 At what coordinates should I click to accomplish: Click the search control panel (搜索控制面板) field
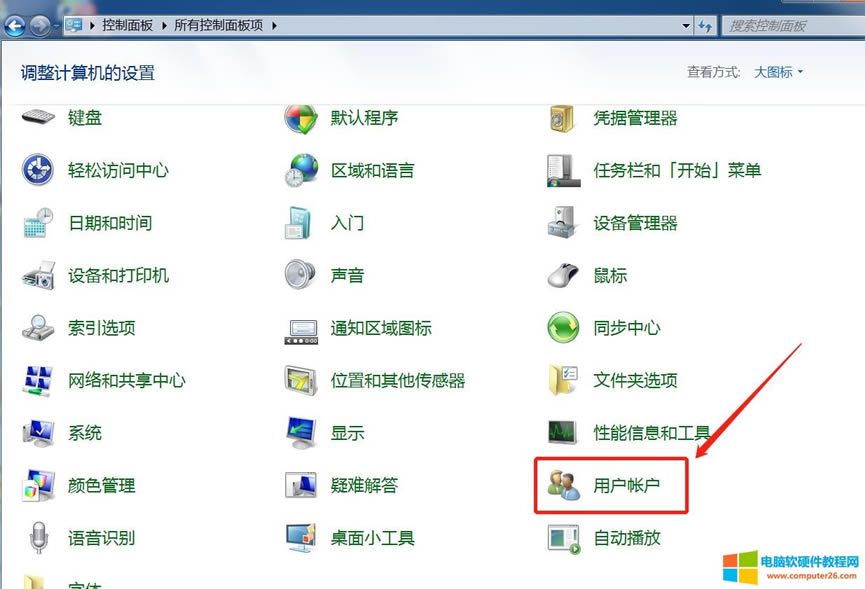tap(790, 25)
